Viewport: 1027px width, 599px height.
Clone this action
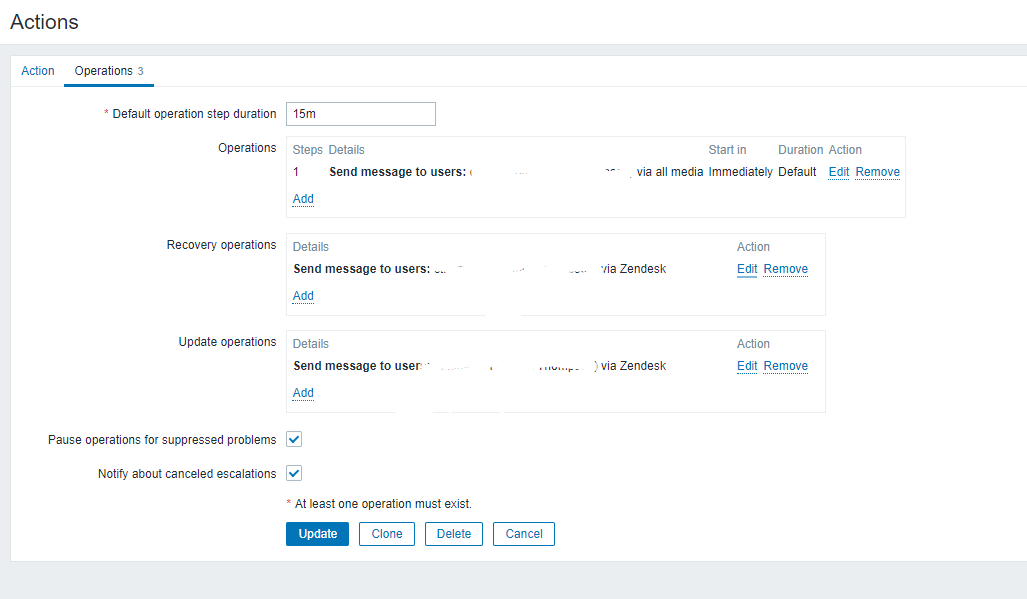(x=386, y=533)
